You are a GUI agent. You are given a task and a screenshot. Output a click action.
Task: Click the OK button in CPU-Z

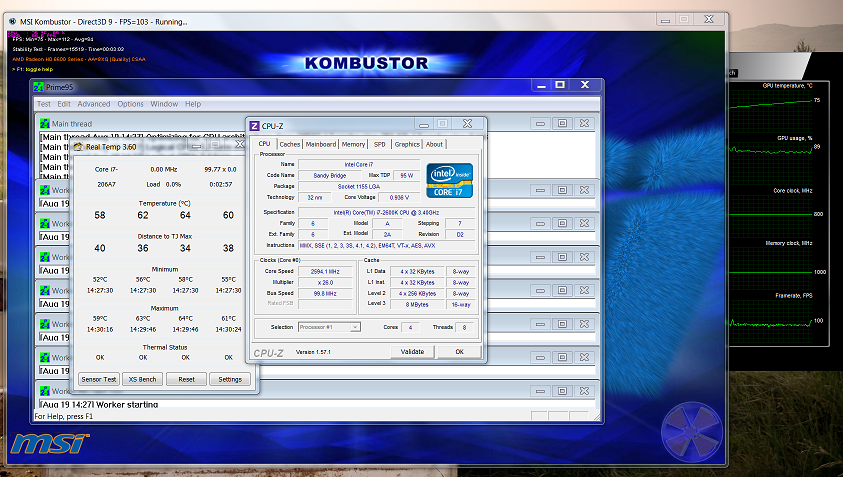(459, 351)
